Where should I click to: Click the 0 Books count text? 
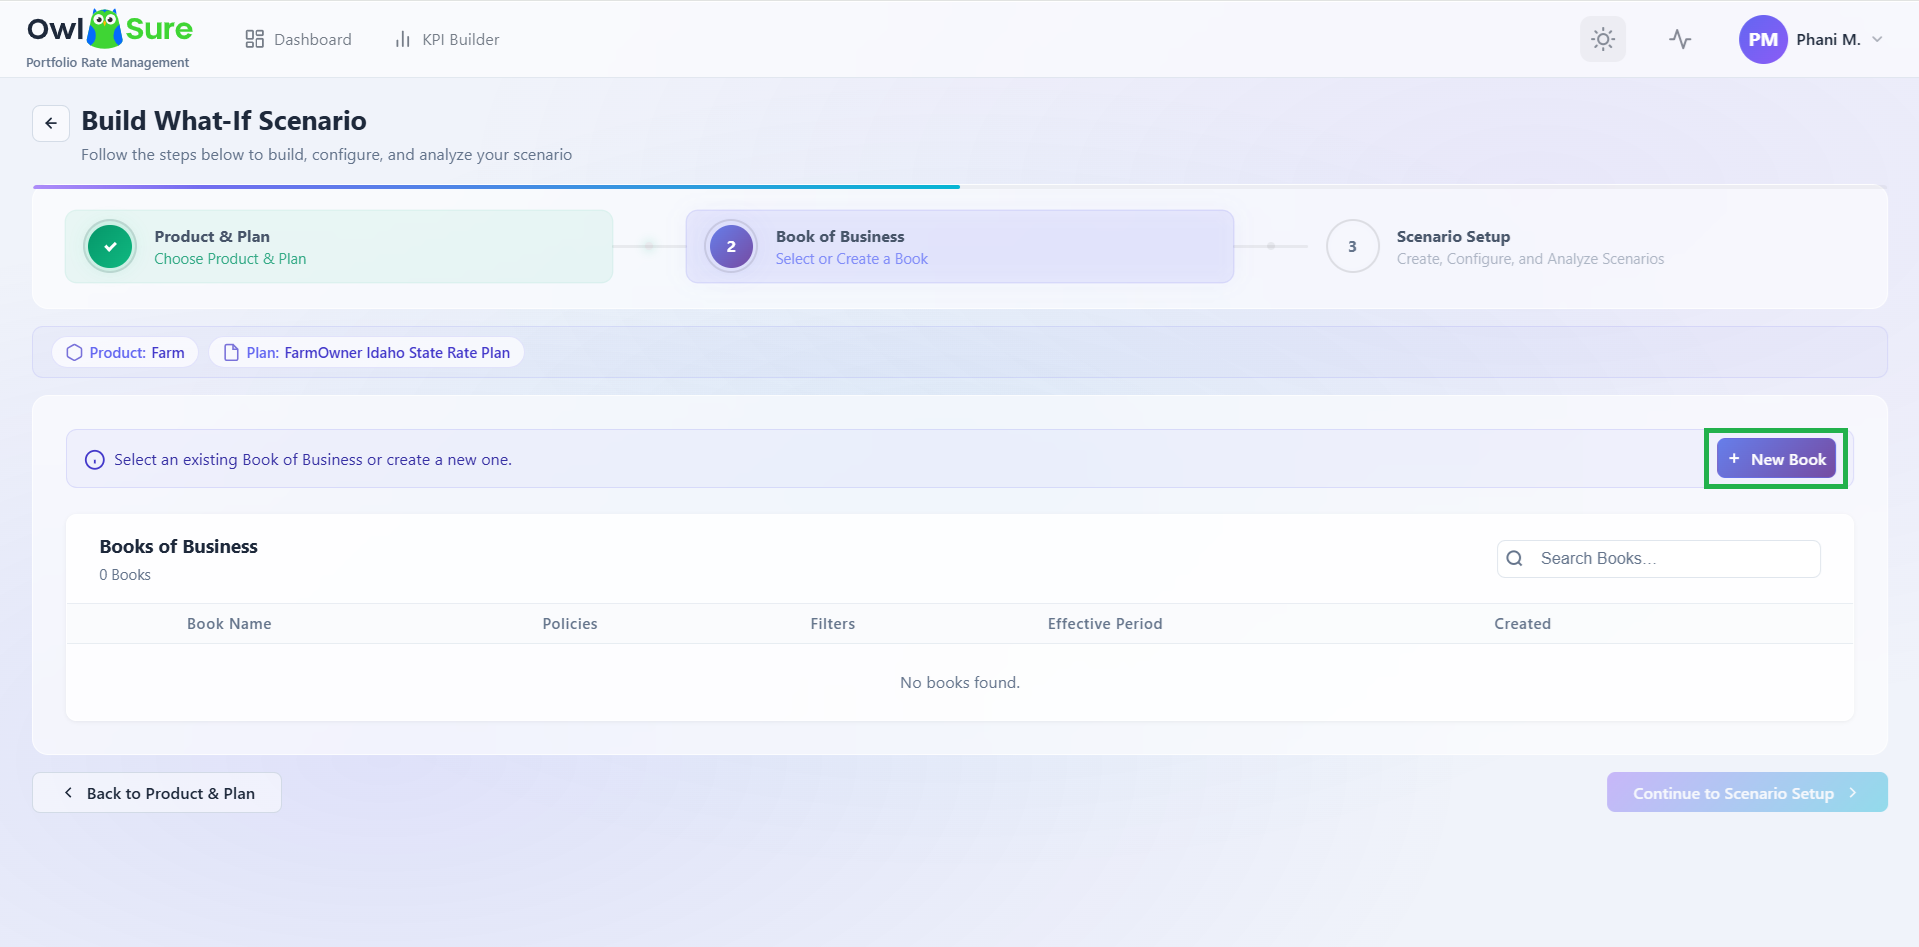[125, 575]
